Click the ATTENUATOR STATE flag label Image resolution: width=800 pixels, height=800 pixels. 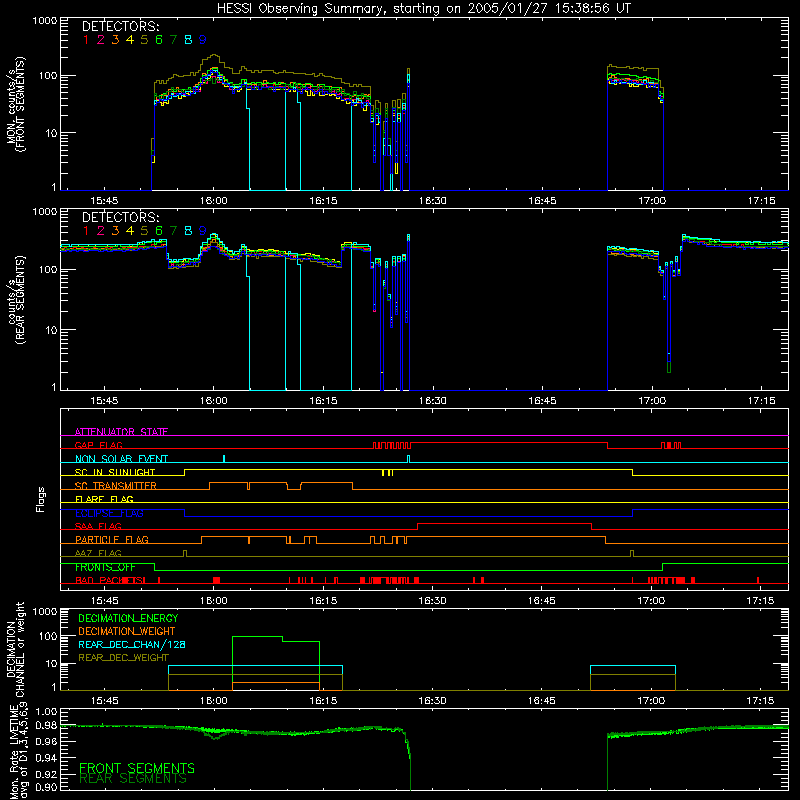click(121, 432)
